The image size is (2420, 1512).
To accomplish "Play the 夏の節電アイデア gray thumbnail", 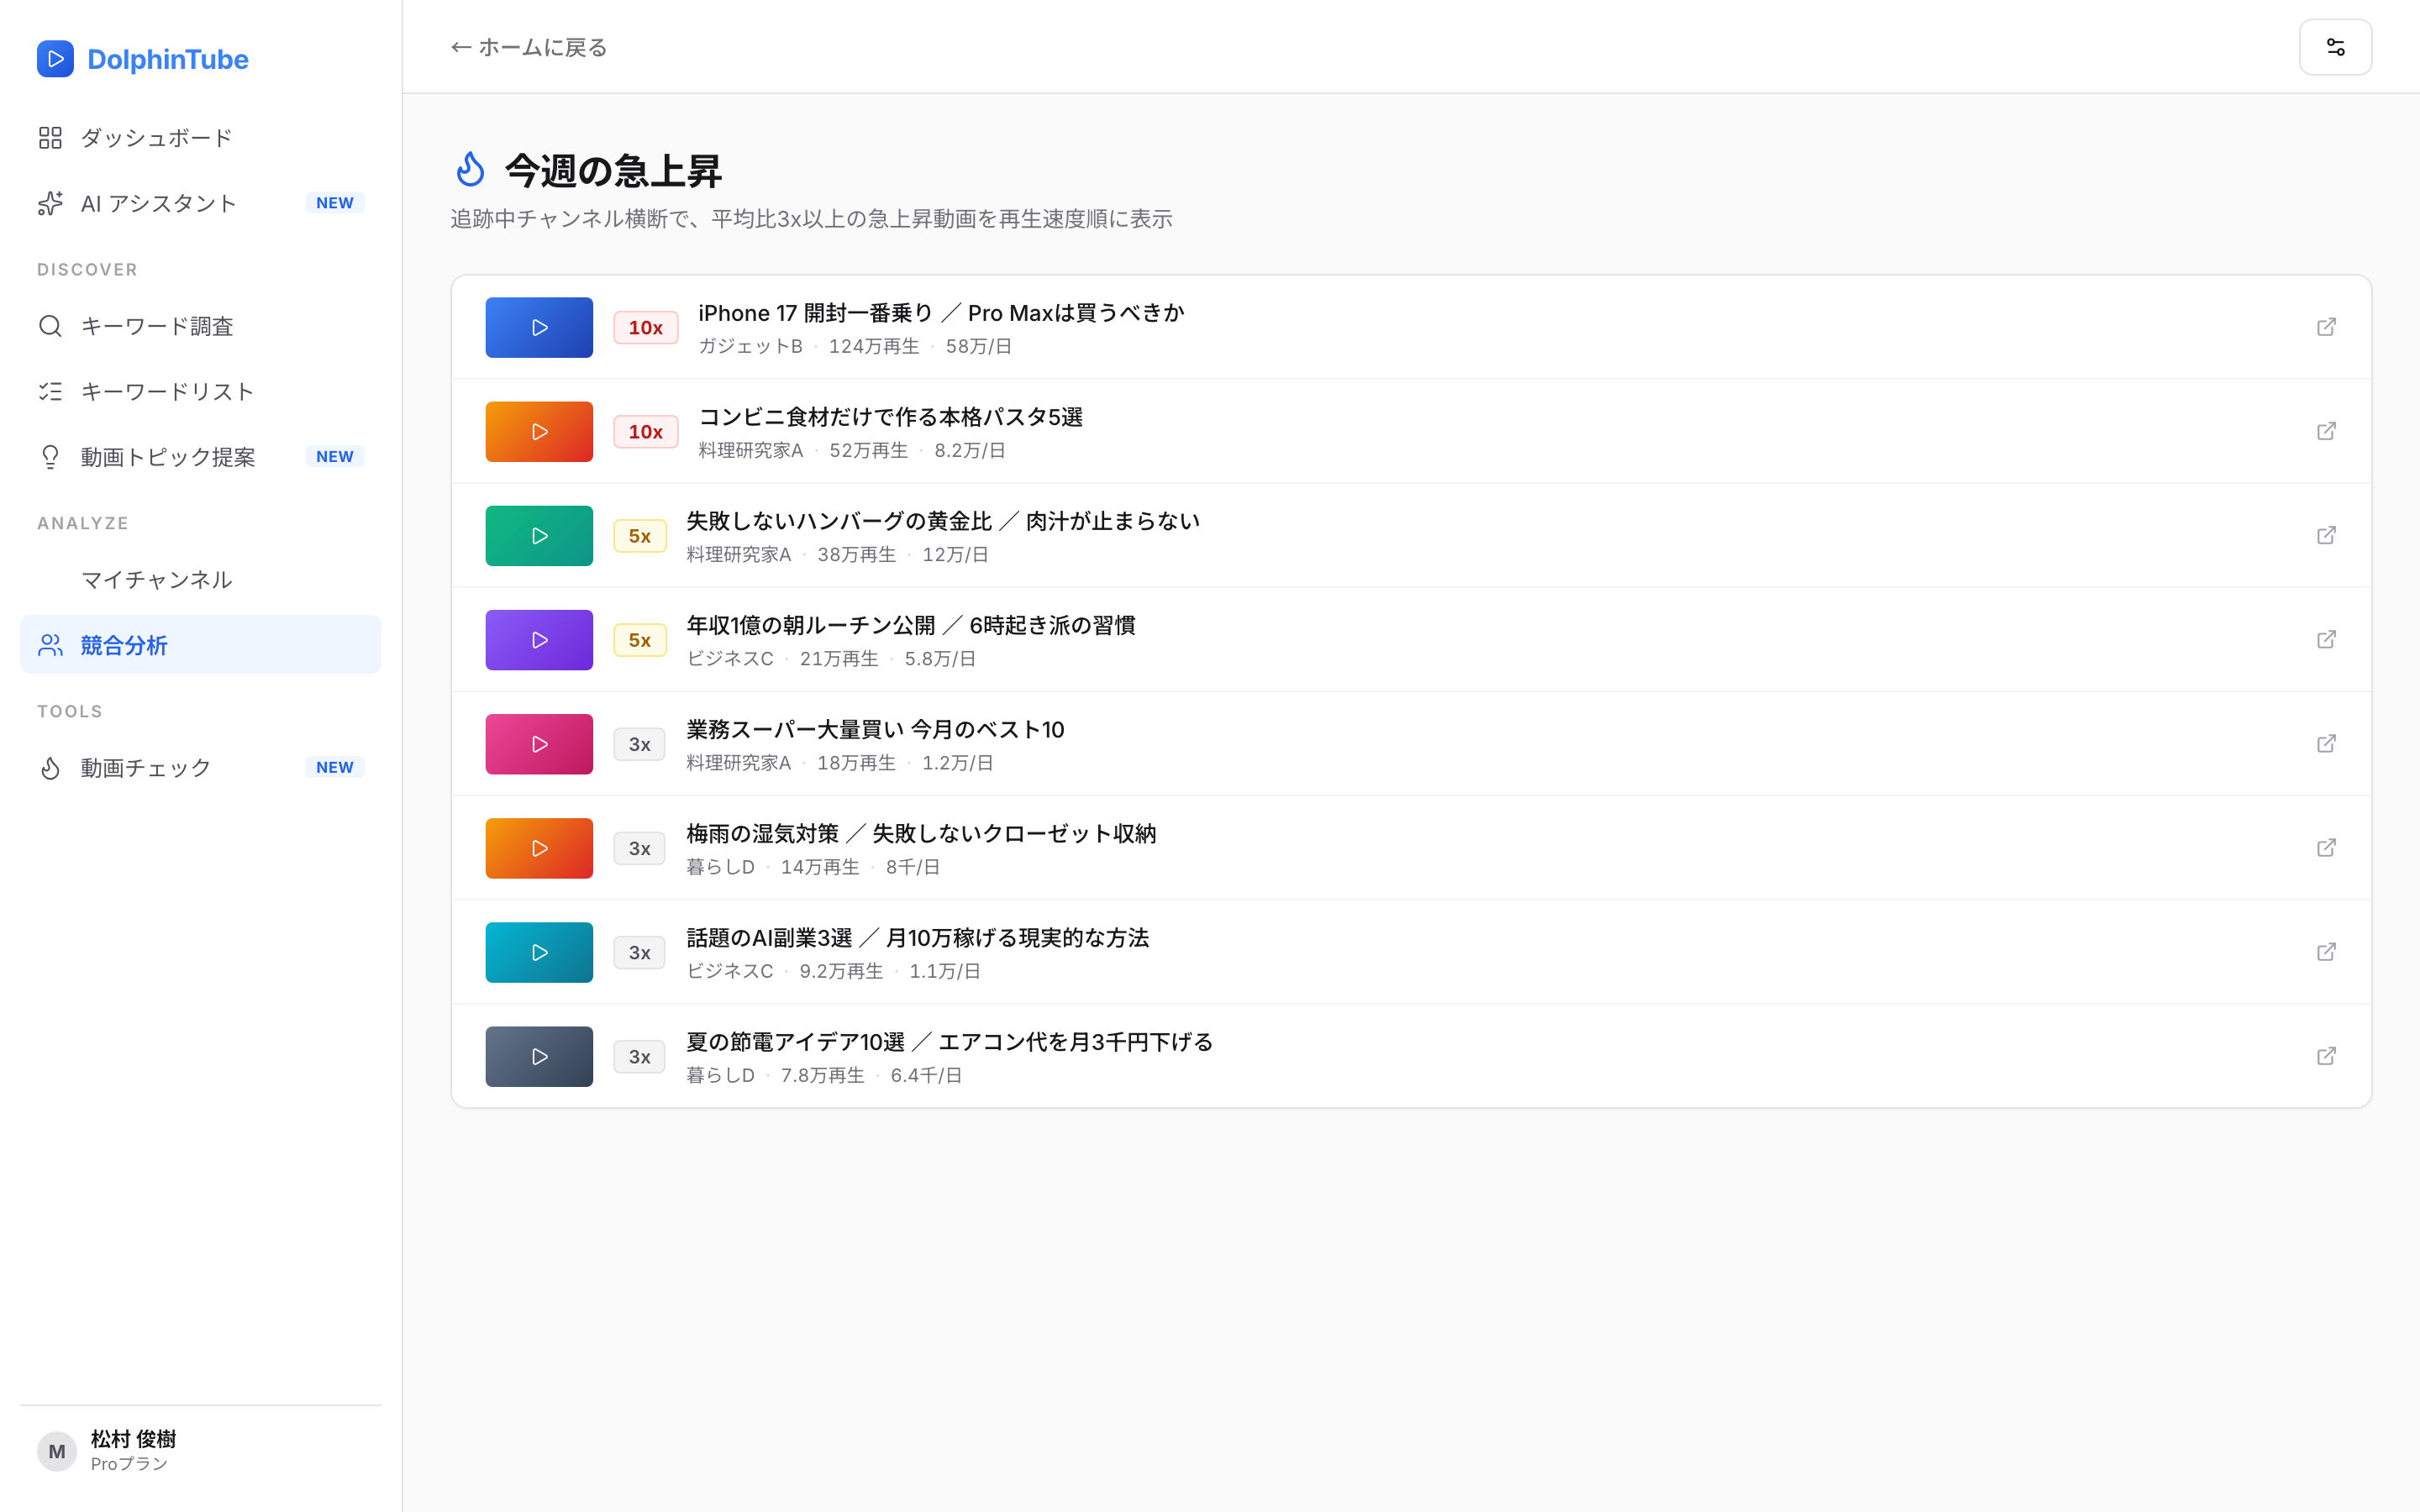I will [x=539, y=1056].
